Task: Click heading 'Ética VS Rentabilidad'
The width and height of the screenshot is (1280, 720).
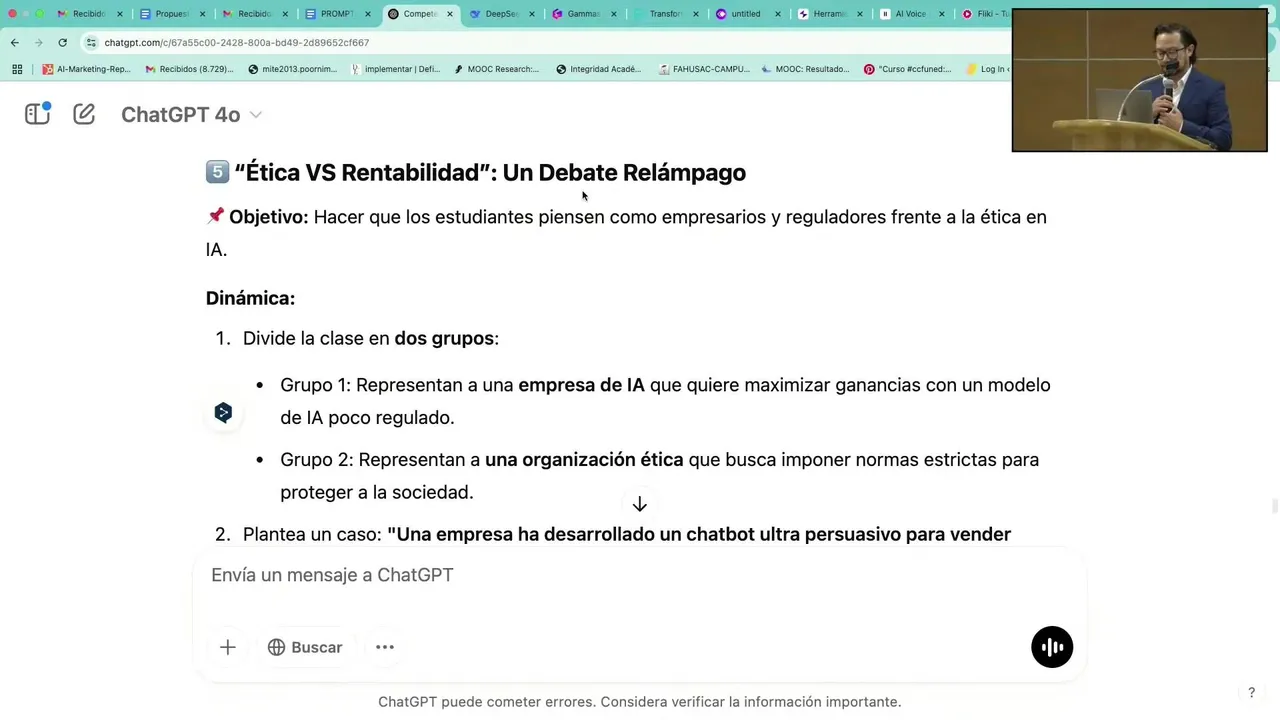Action: click(x=490, y=172)
